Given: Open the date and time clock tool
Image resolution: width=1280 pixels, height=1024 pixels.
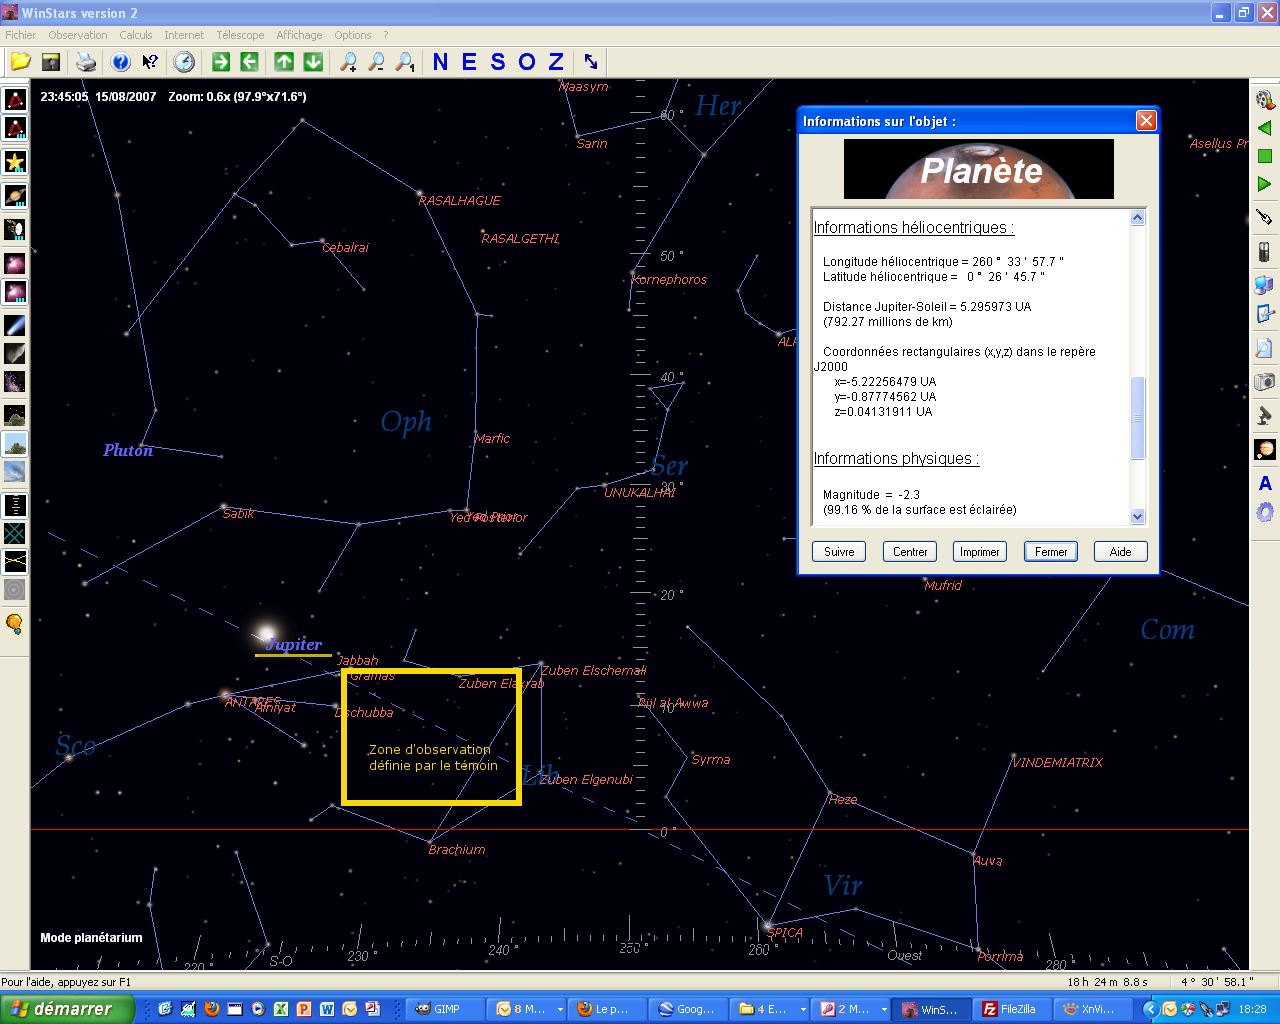Looking at the screenshot, I should point(184,62).
